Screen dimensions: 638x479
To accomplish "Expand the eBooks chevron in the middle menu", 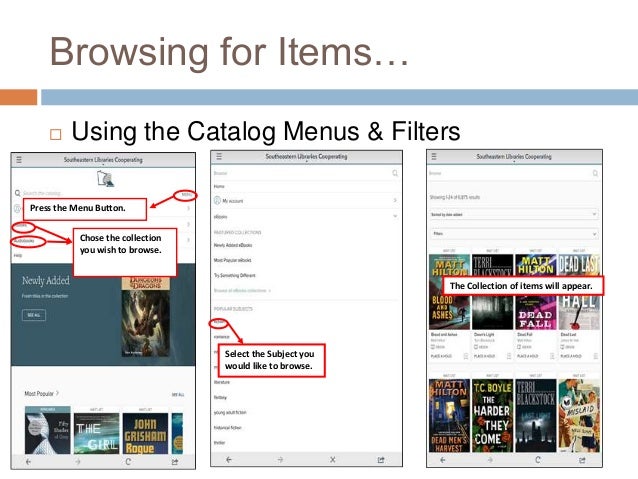I will point(395,216).
